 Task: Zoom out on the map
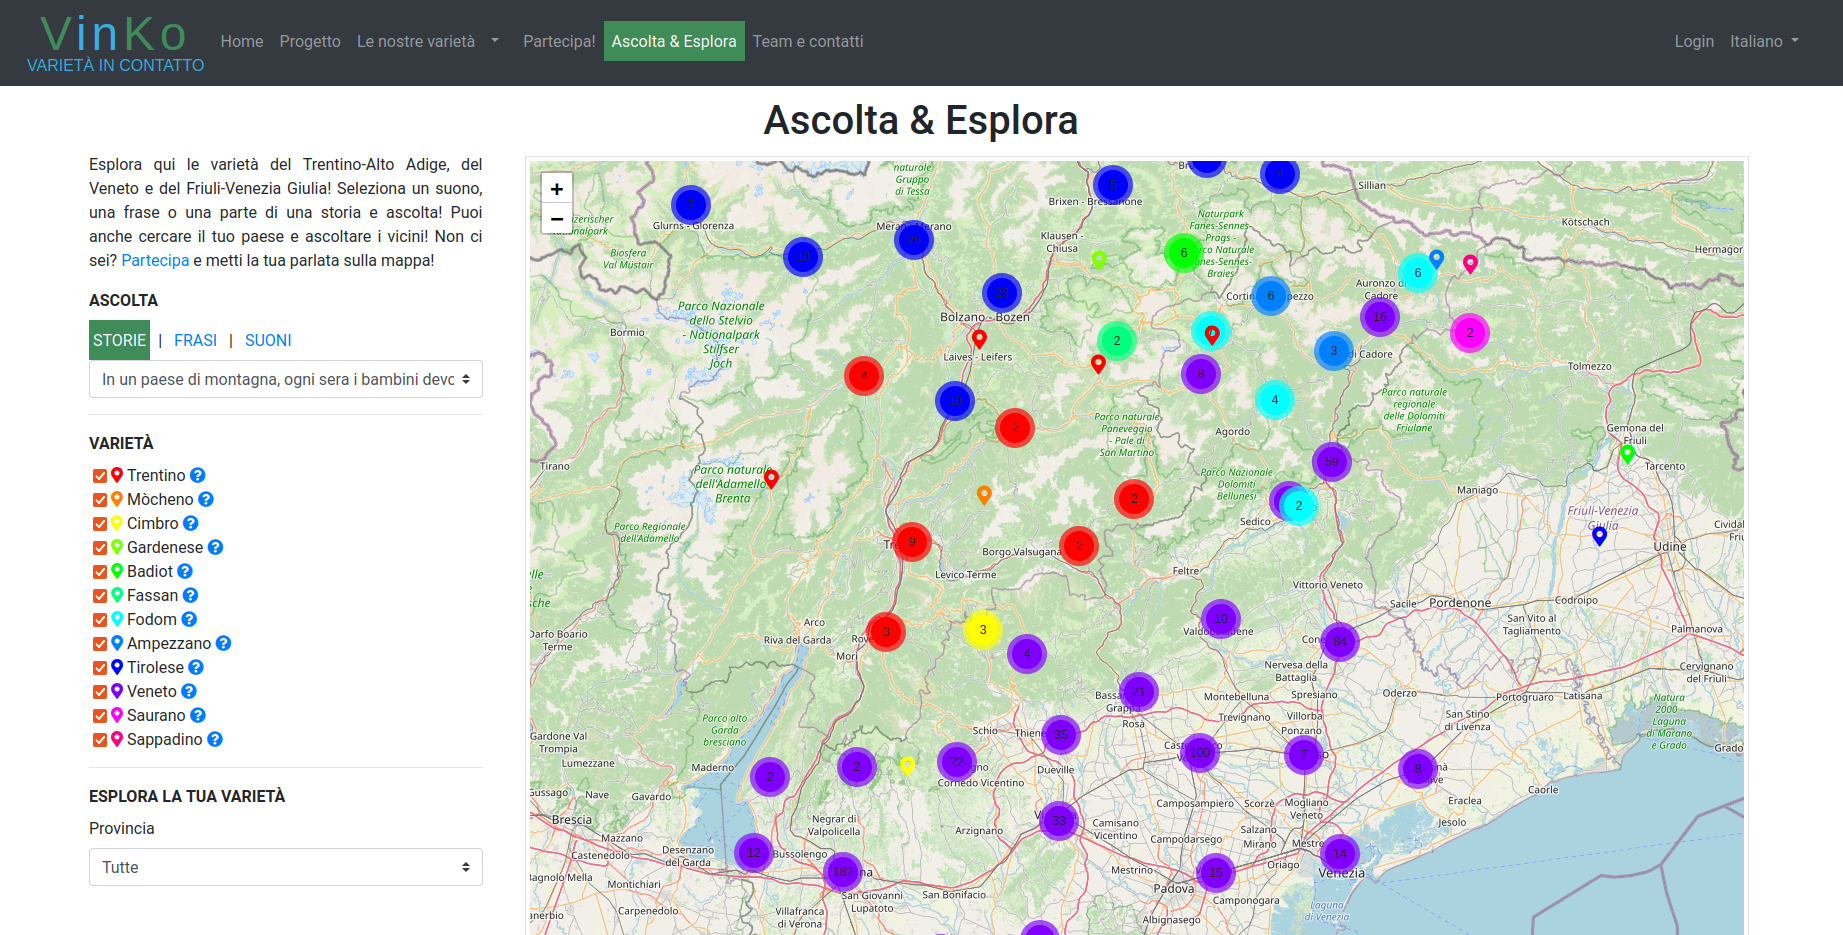tap(557, 219)
